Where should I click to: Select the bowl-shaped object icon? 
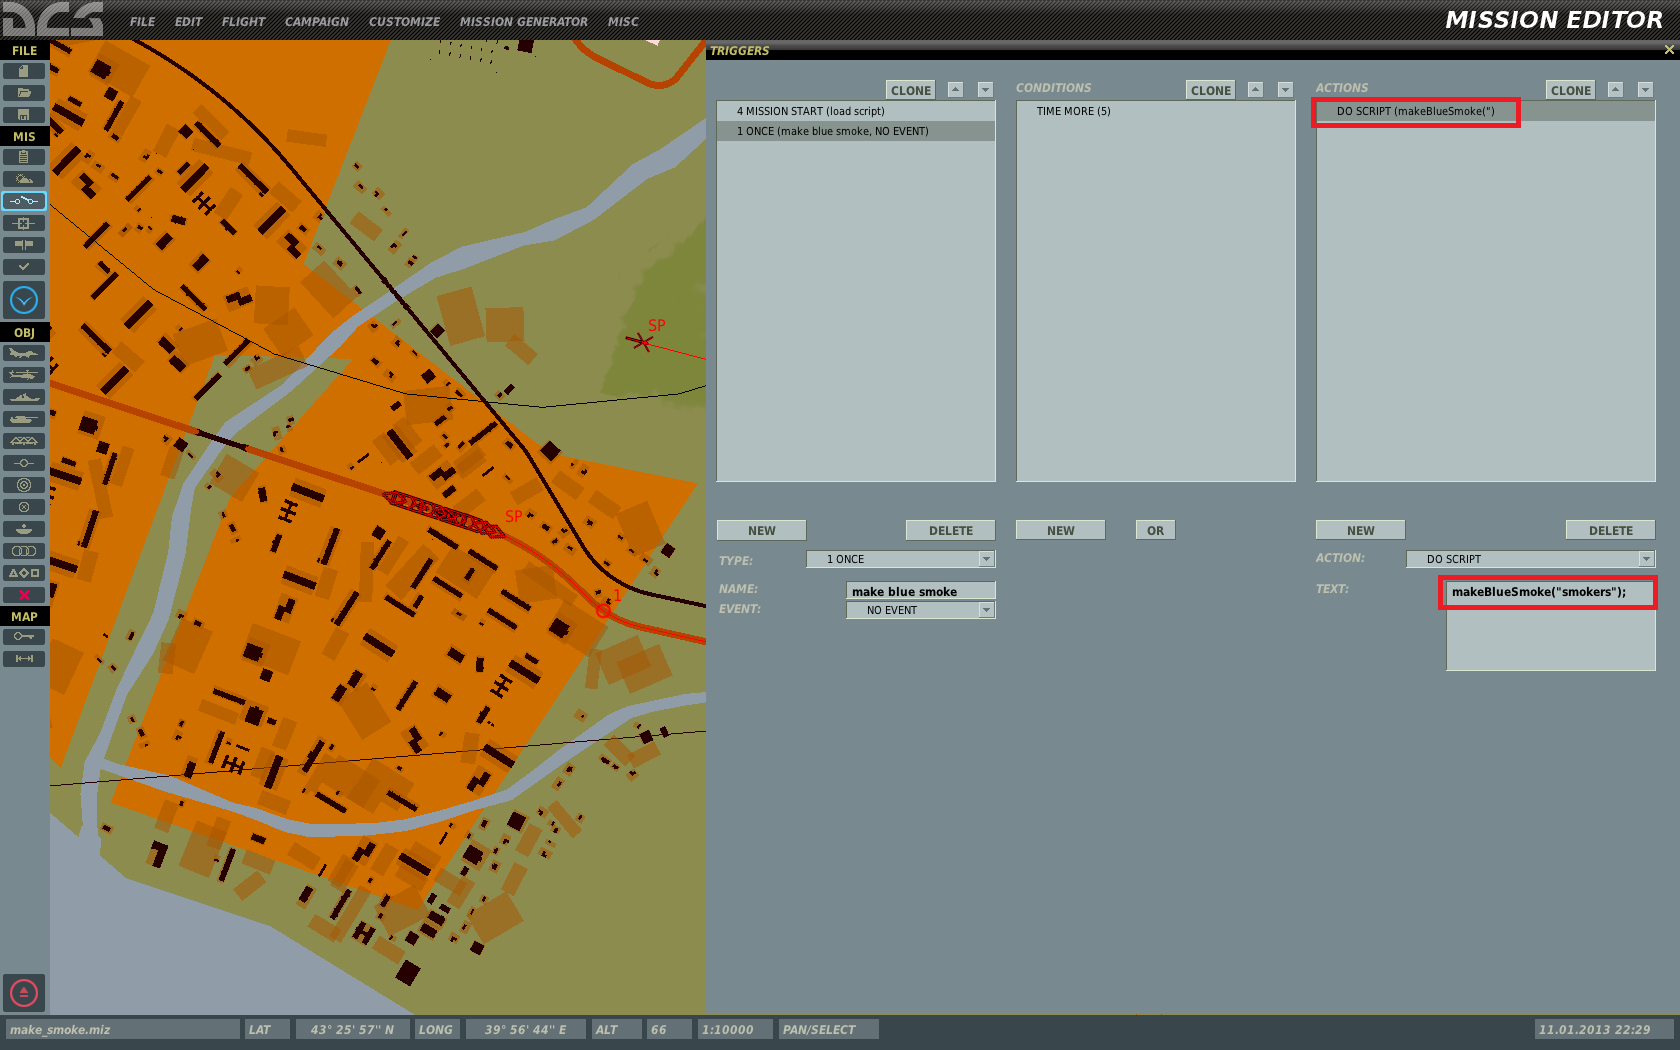[24, 529]
